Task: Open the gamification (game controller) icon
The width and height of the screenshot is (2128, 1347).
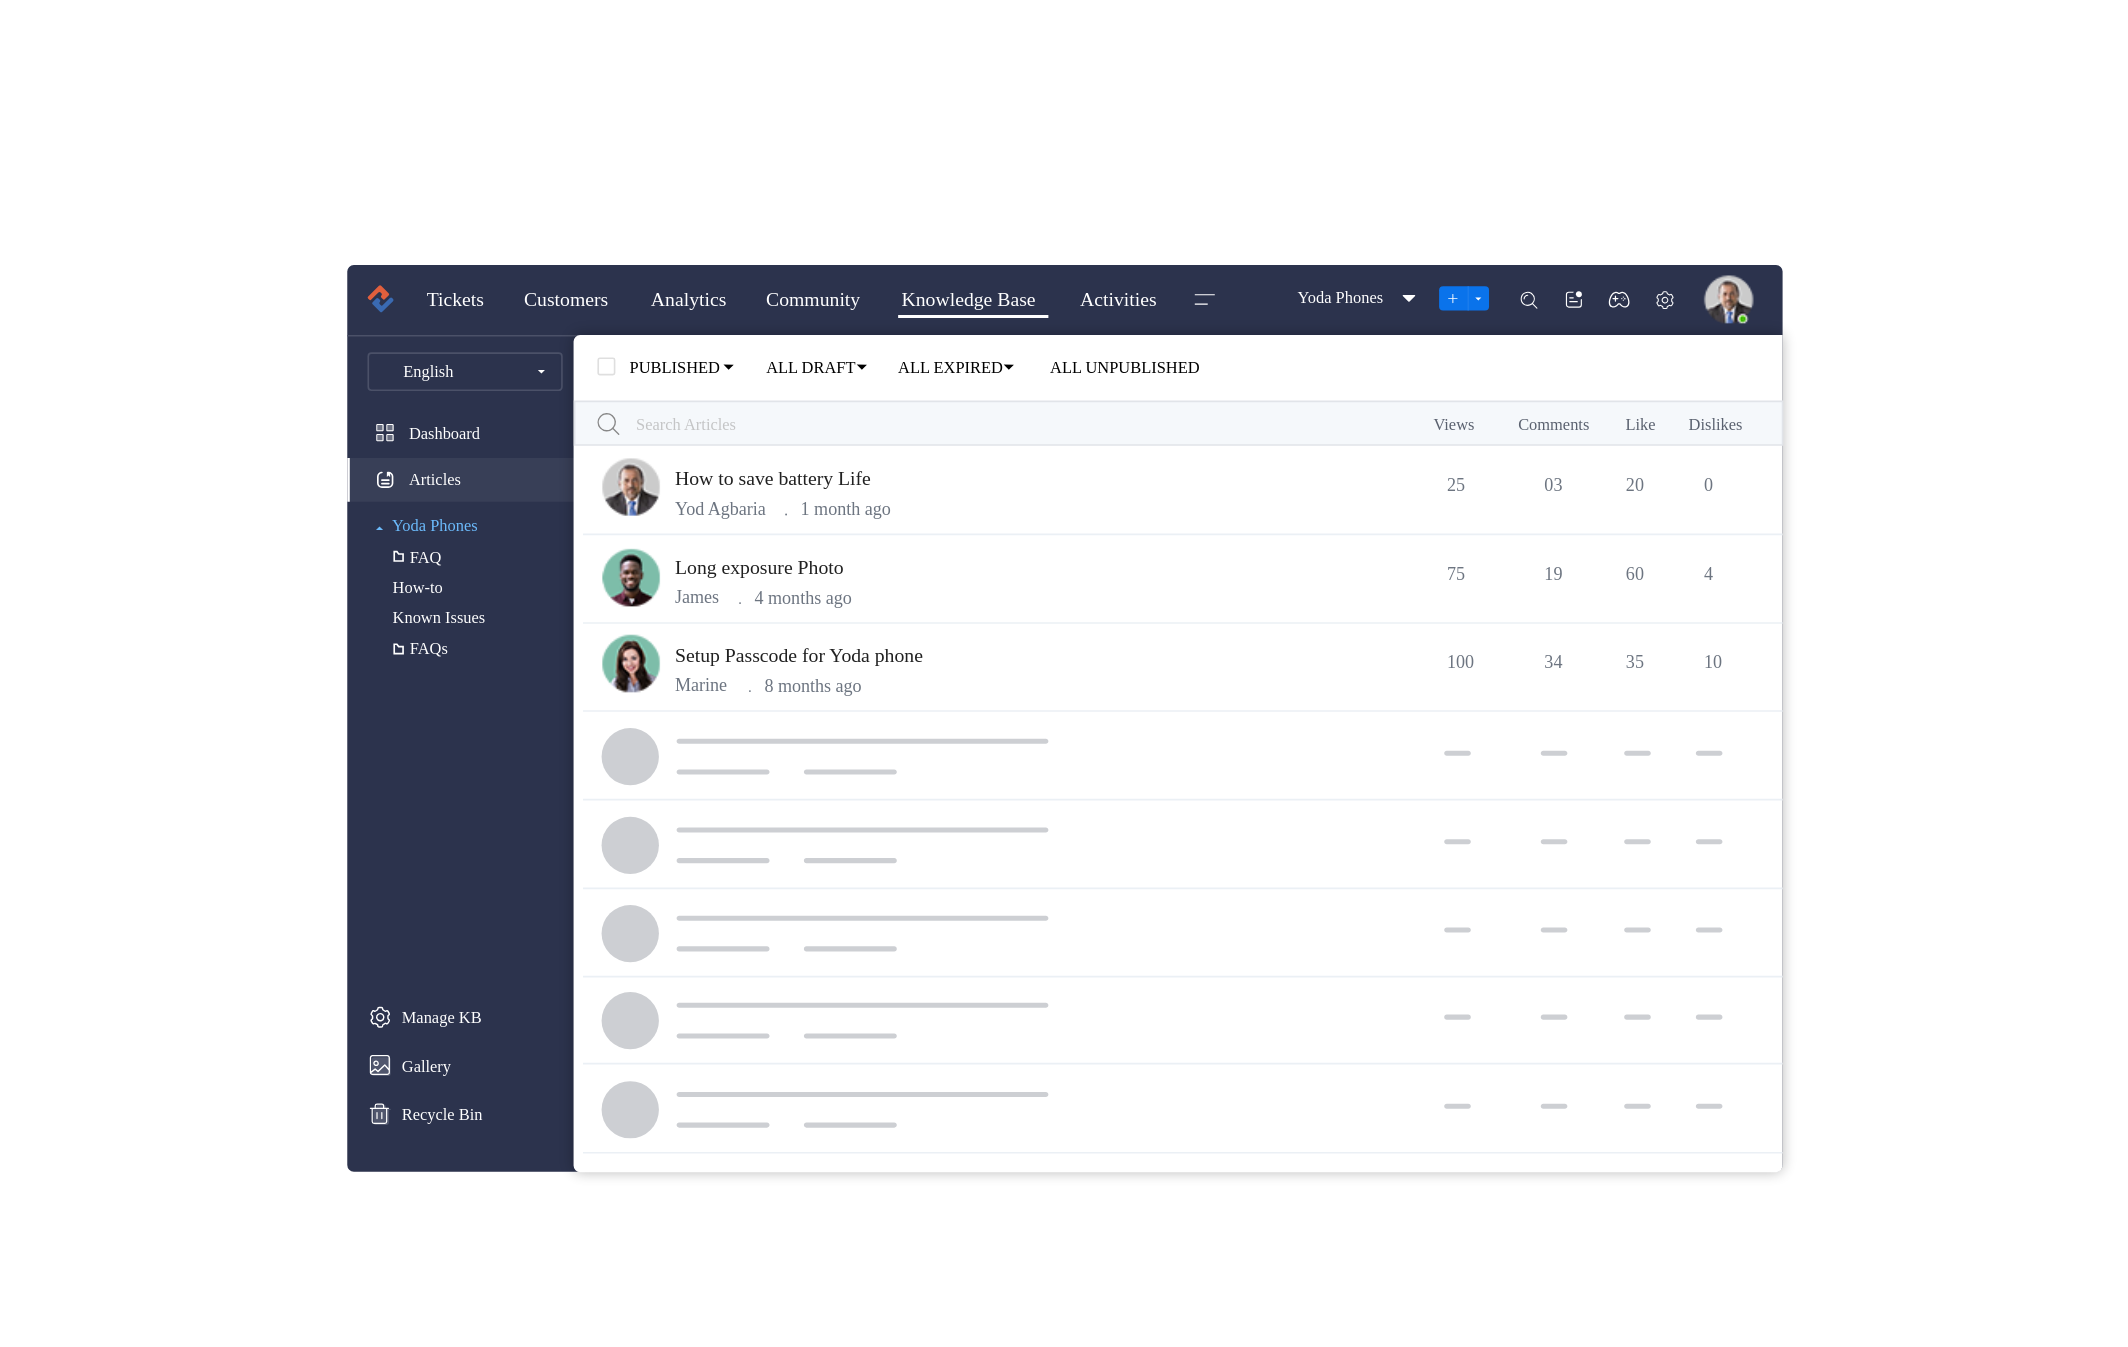Action: (x=1619, y=299)
